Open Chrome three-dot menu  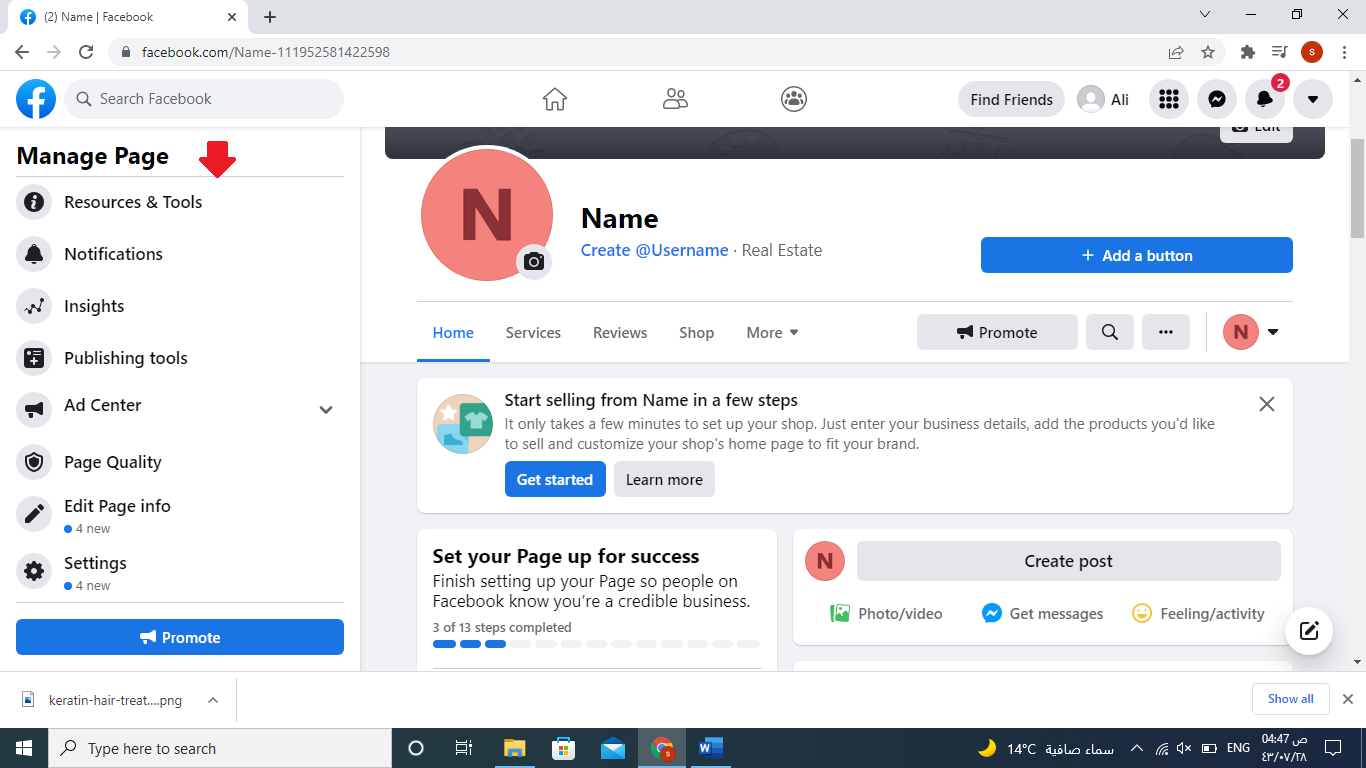(1345, 52)
